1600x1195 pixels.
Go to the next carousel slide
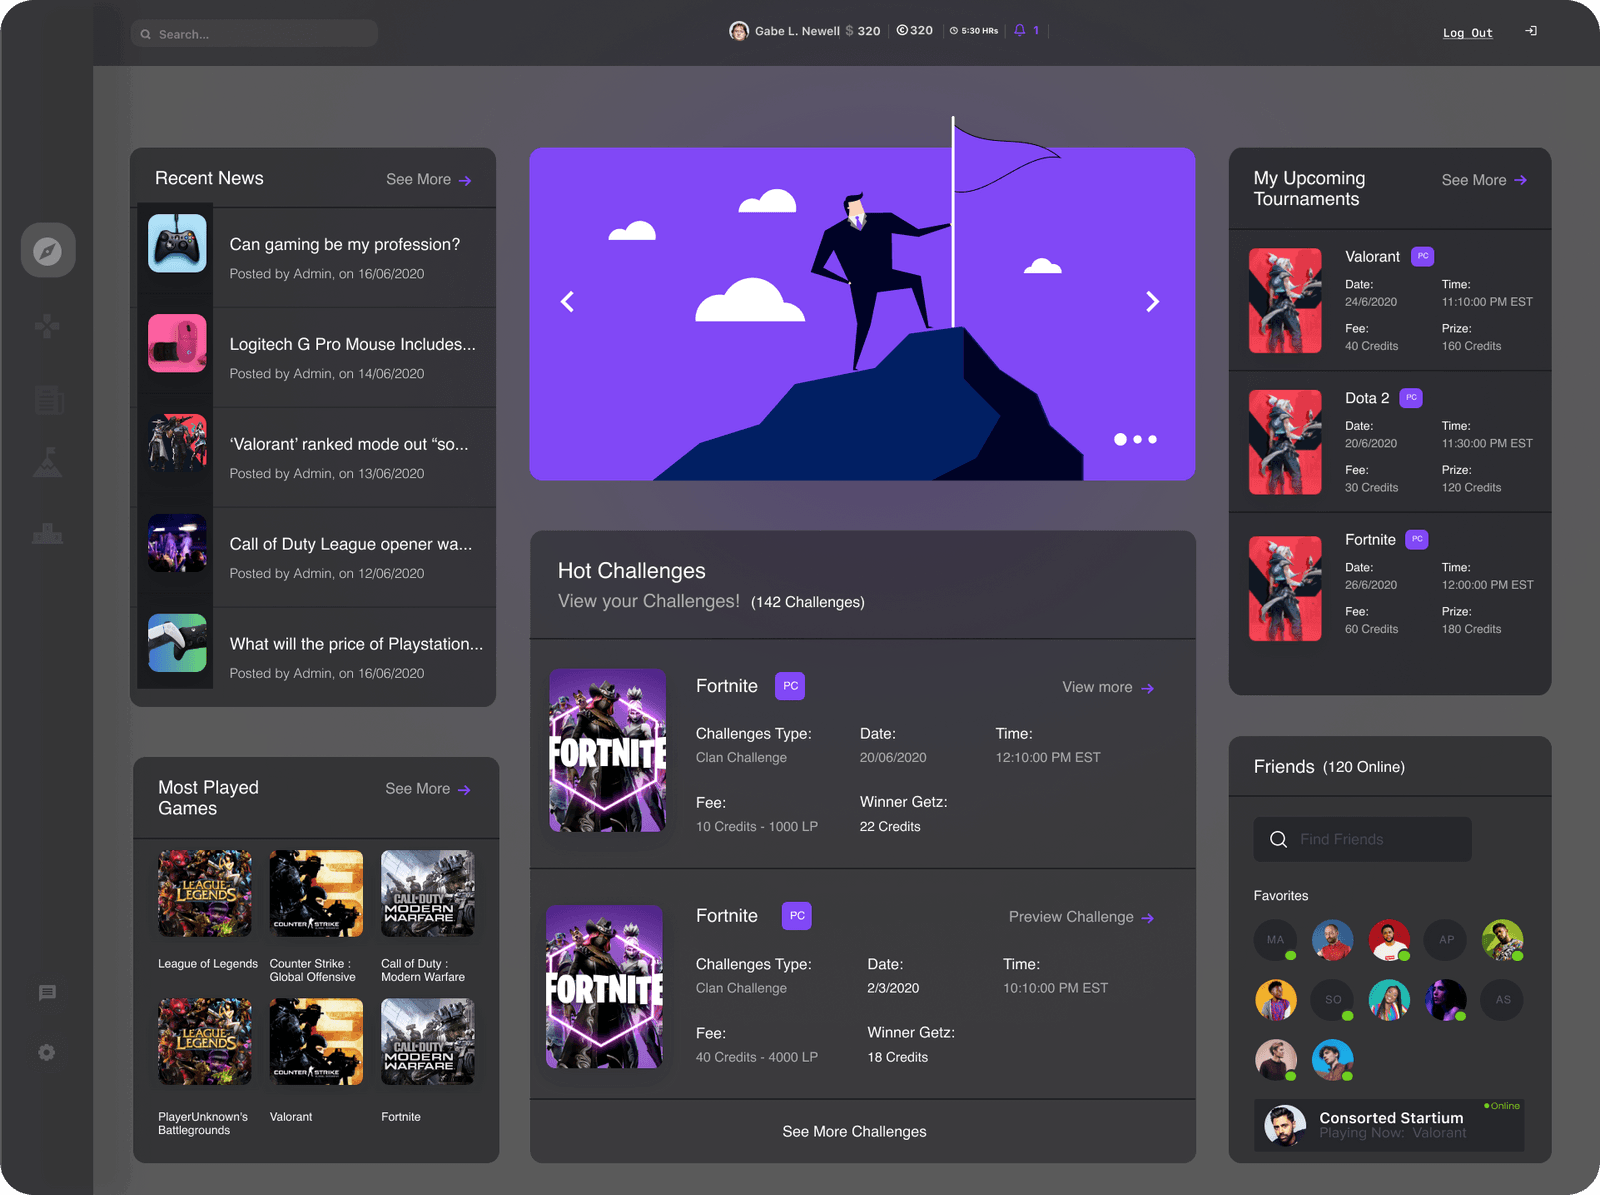(1152, 301)
